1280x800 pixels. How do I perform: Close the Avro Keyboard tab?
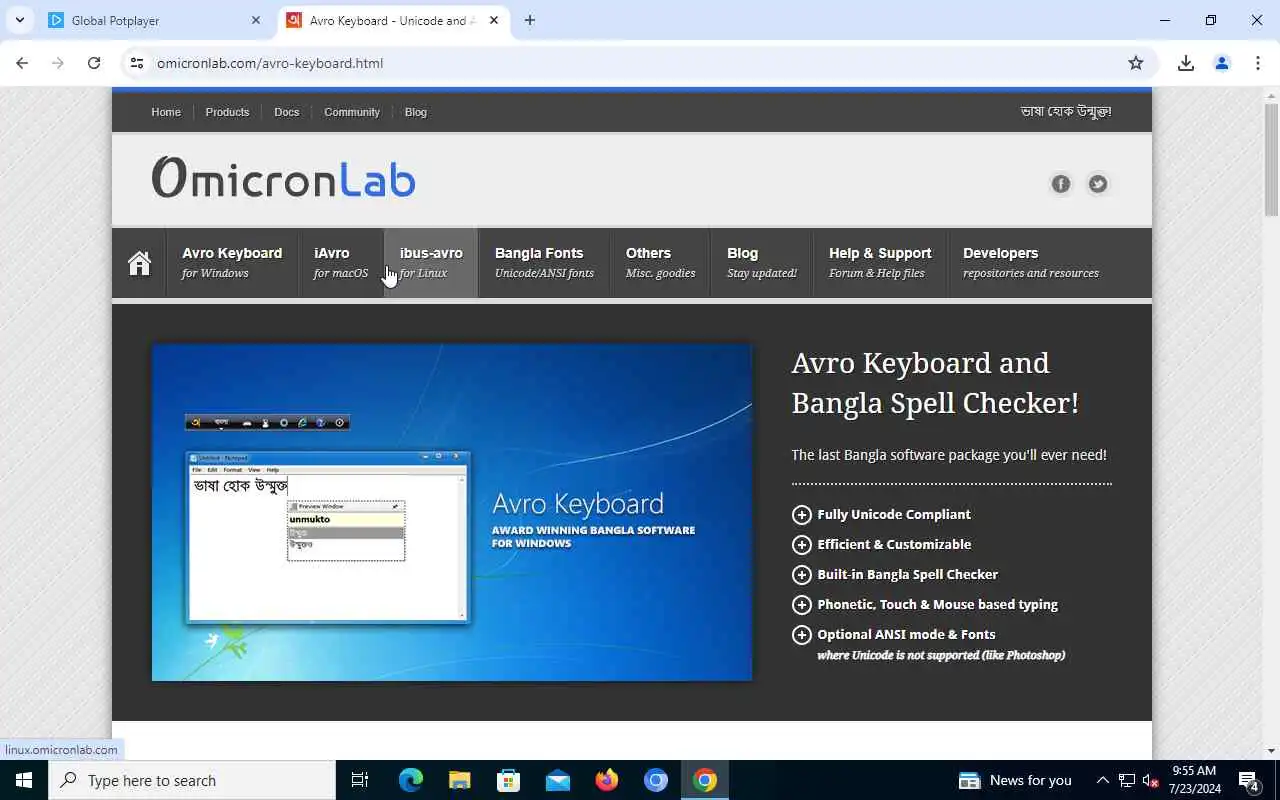(494, 20)
